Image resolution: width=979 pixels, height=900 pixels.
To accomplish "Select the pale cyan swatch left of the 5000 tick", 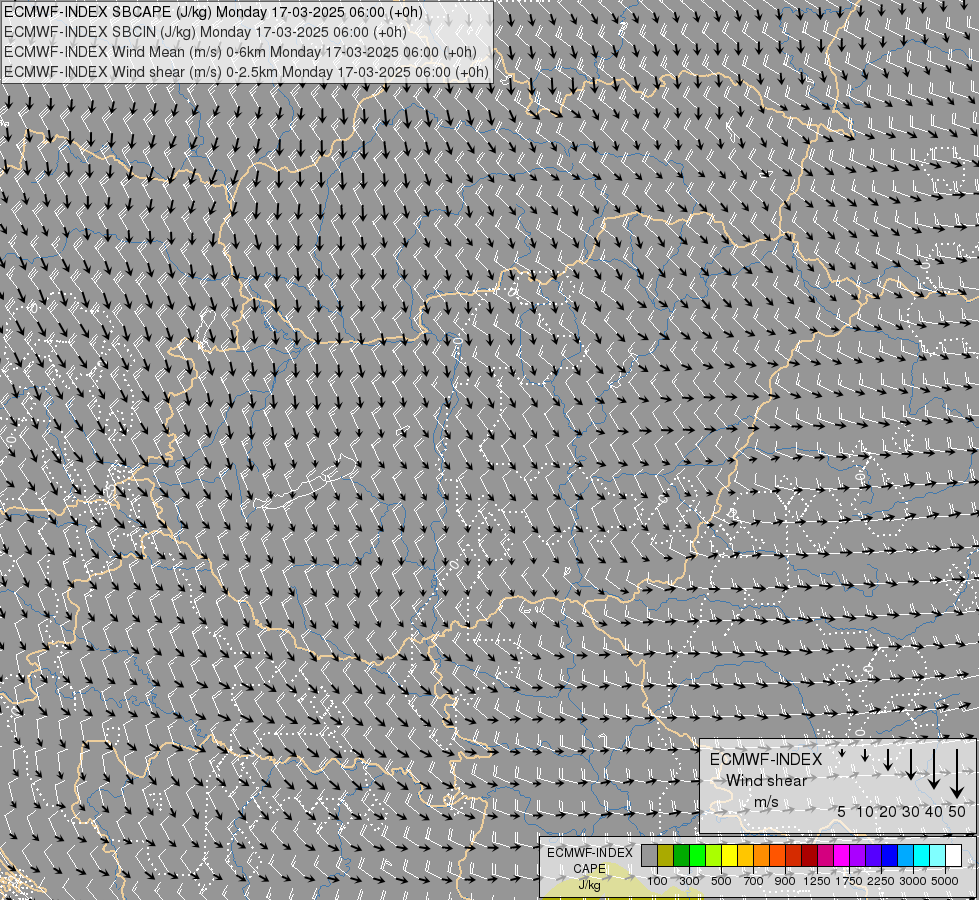I will click(x=938, y=855).
